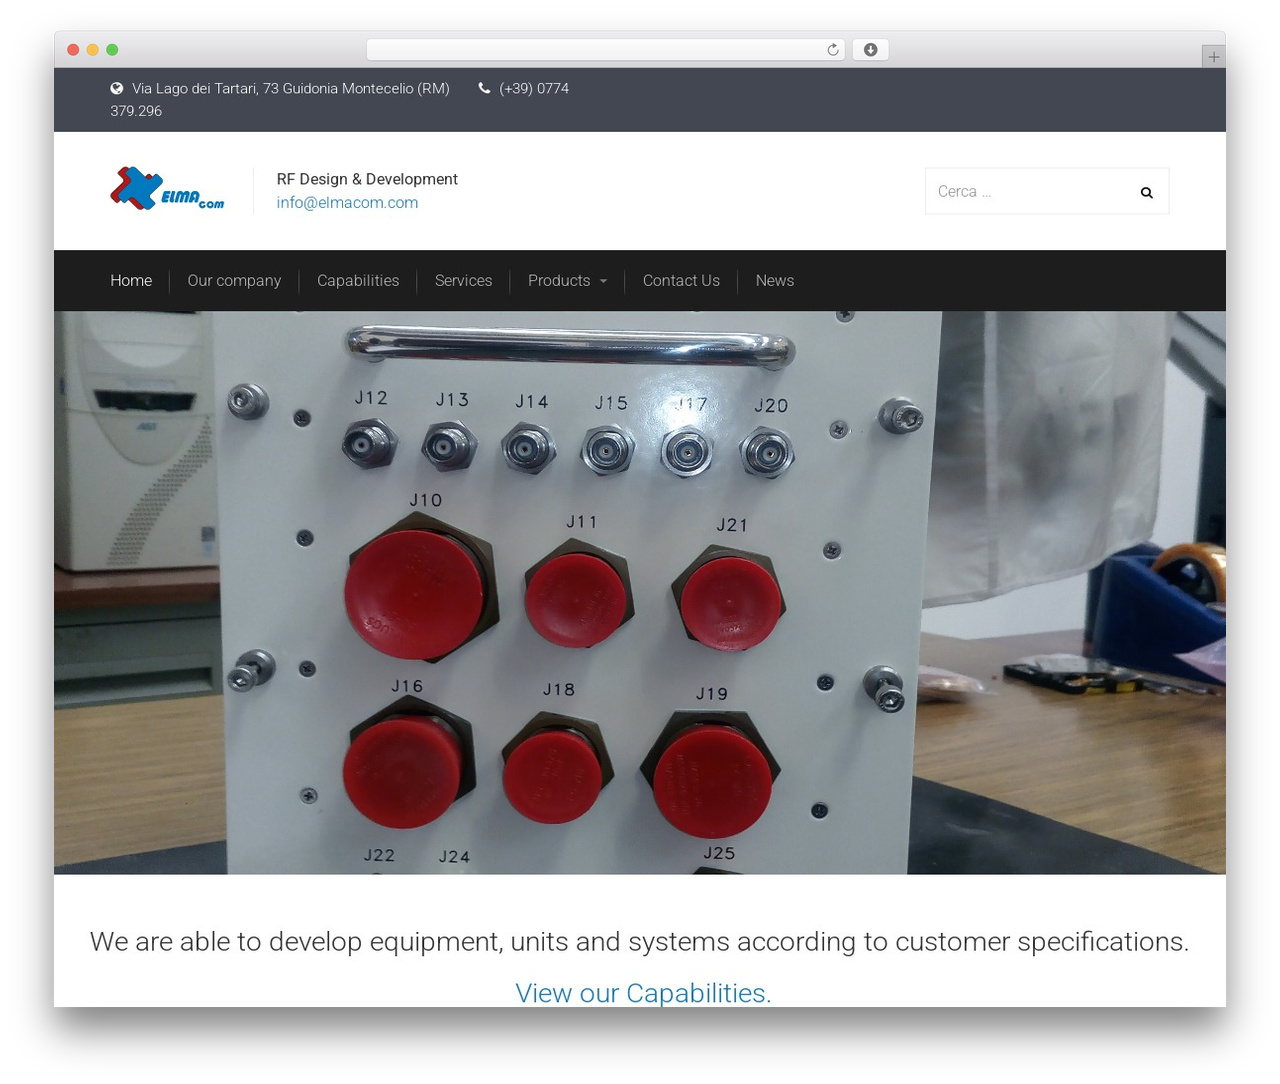Open a new tab with plus button
1280x1084 pixels.
click(x=1213, y=57)
